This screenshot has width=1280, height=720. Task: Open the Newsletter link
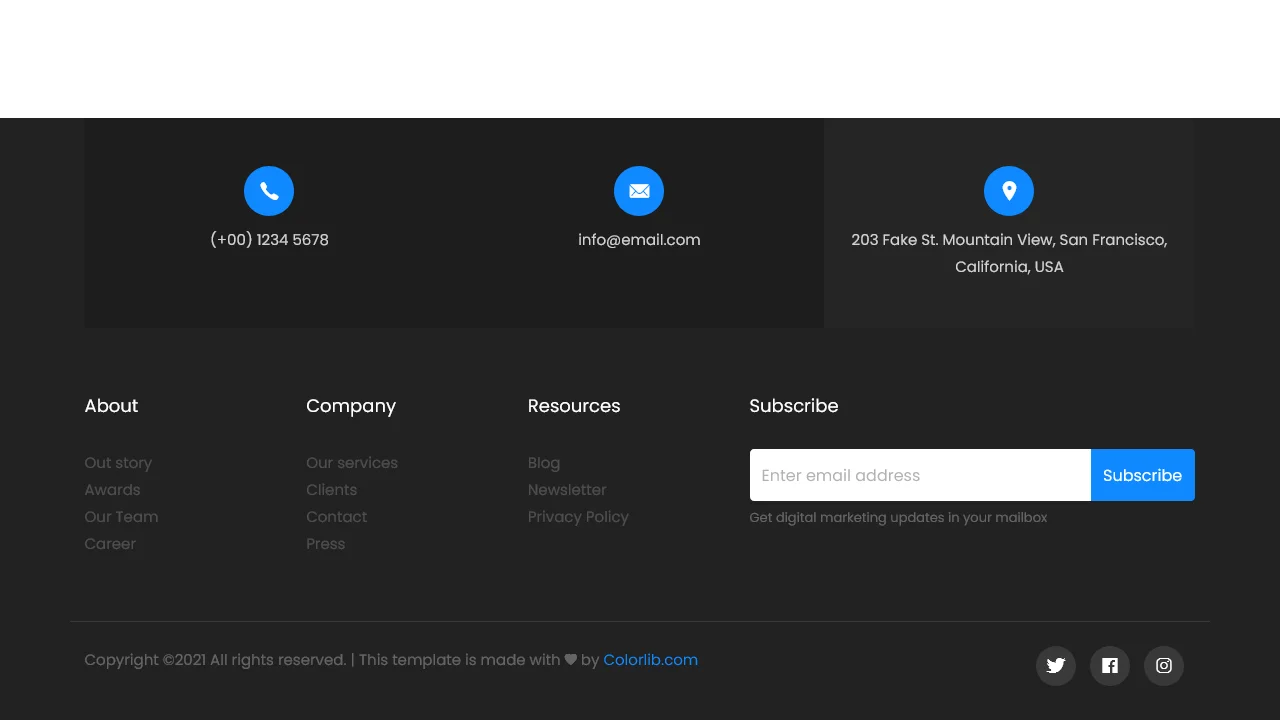pos(567,490)
